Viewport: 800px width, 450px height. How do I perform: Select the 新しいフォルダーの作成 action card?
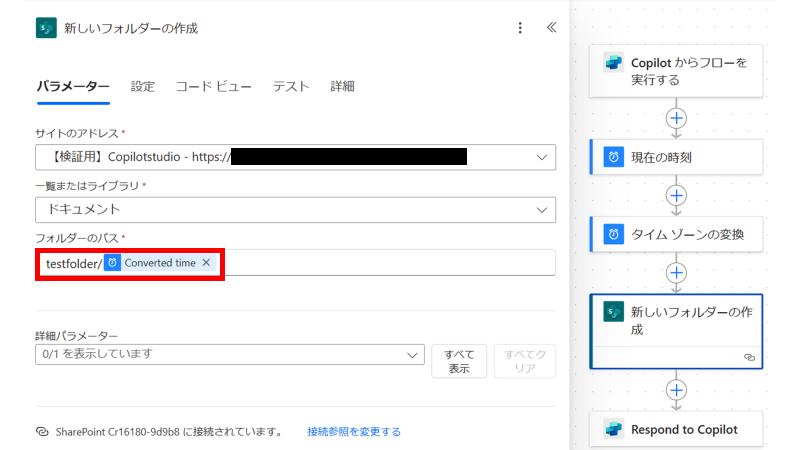coord(676,331)
